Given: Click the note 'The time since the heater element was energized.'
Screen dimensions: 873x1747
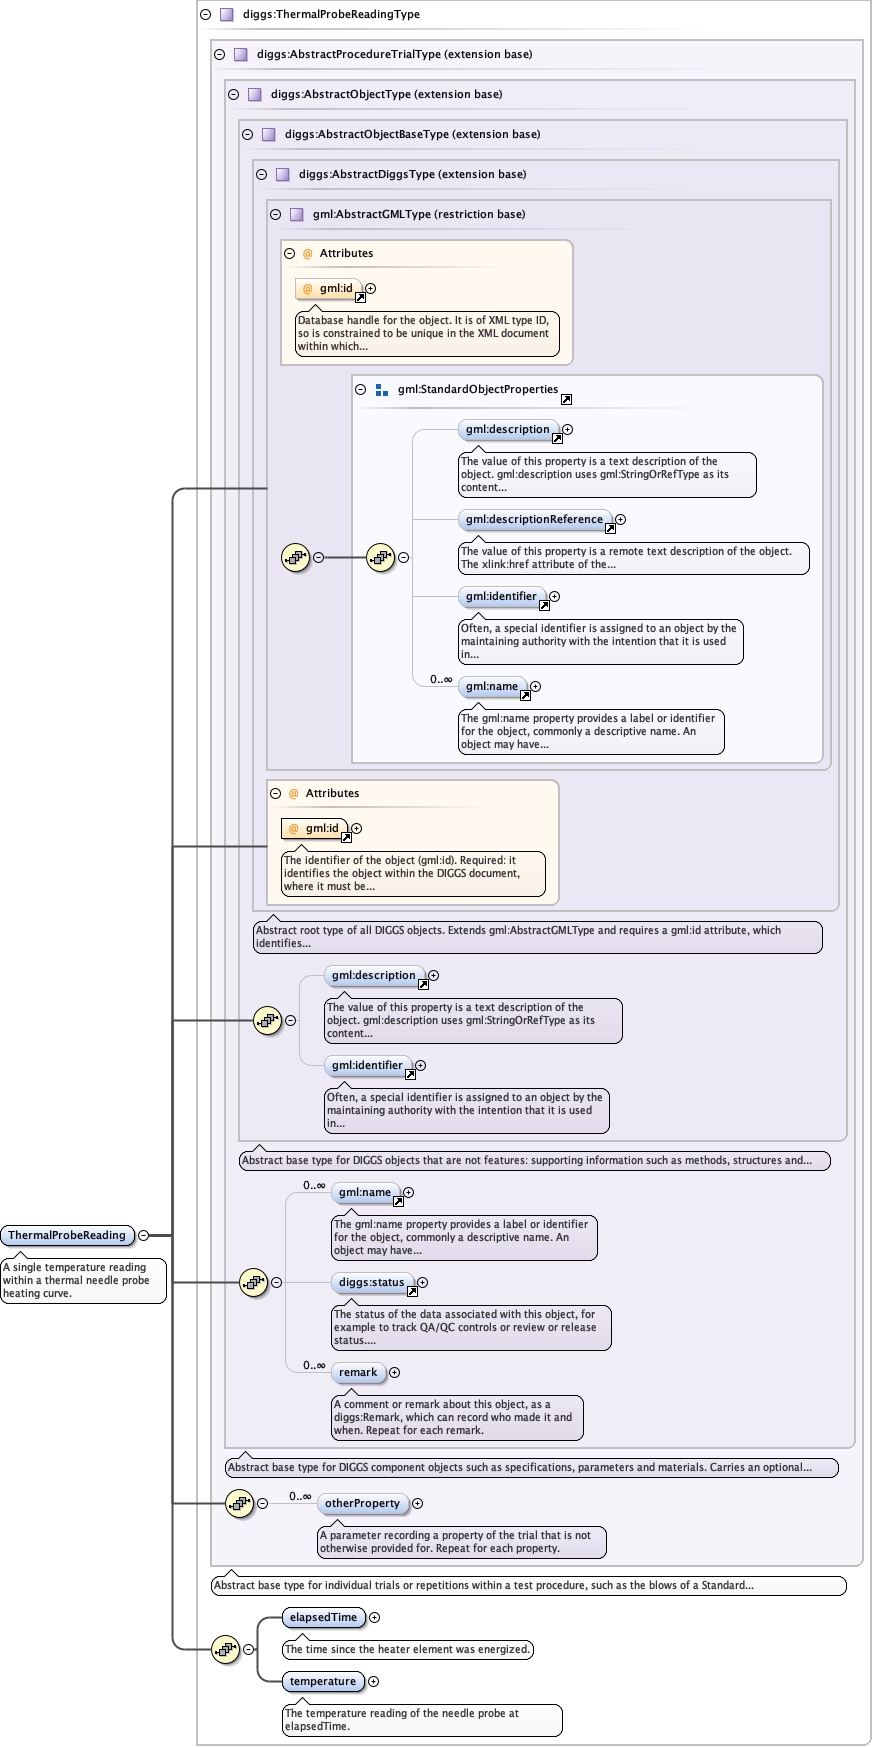Looking at the screenshot, I should point(408,1650).
